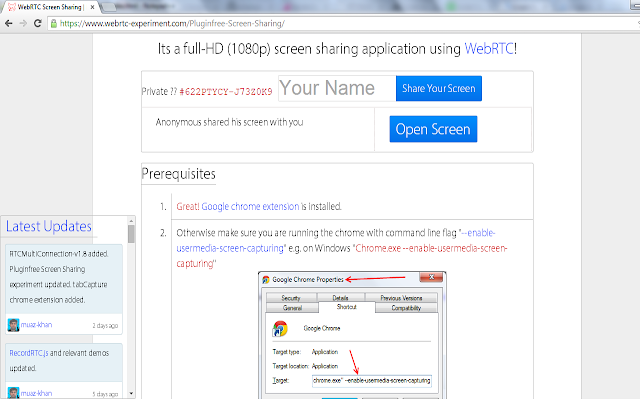Close the WebRTC Screen Sharing tab
The image size is (640, 400).
[92, 7]
